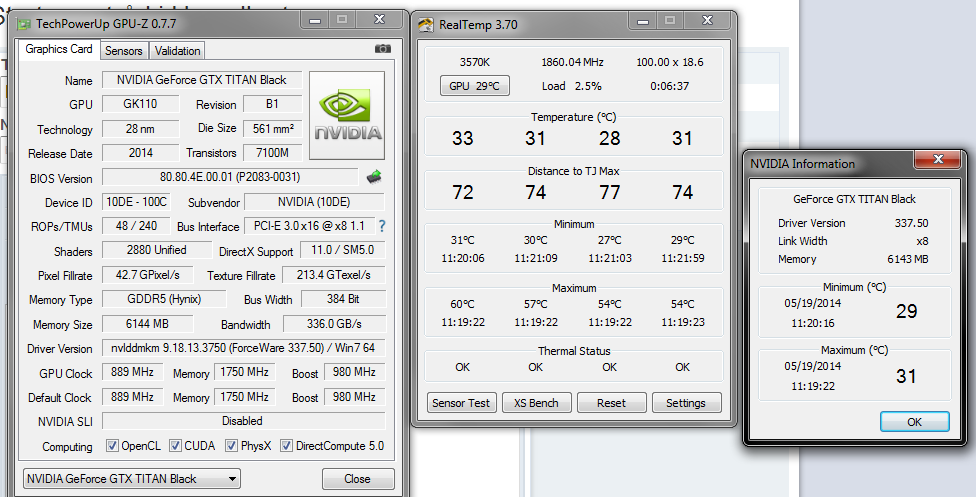This screenshot has height=497, width=976.
Task: Switch to the Sensors tab
Action: point(123,51)
